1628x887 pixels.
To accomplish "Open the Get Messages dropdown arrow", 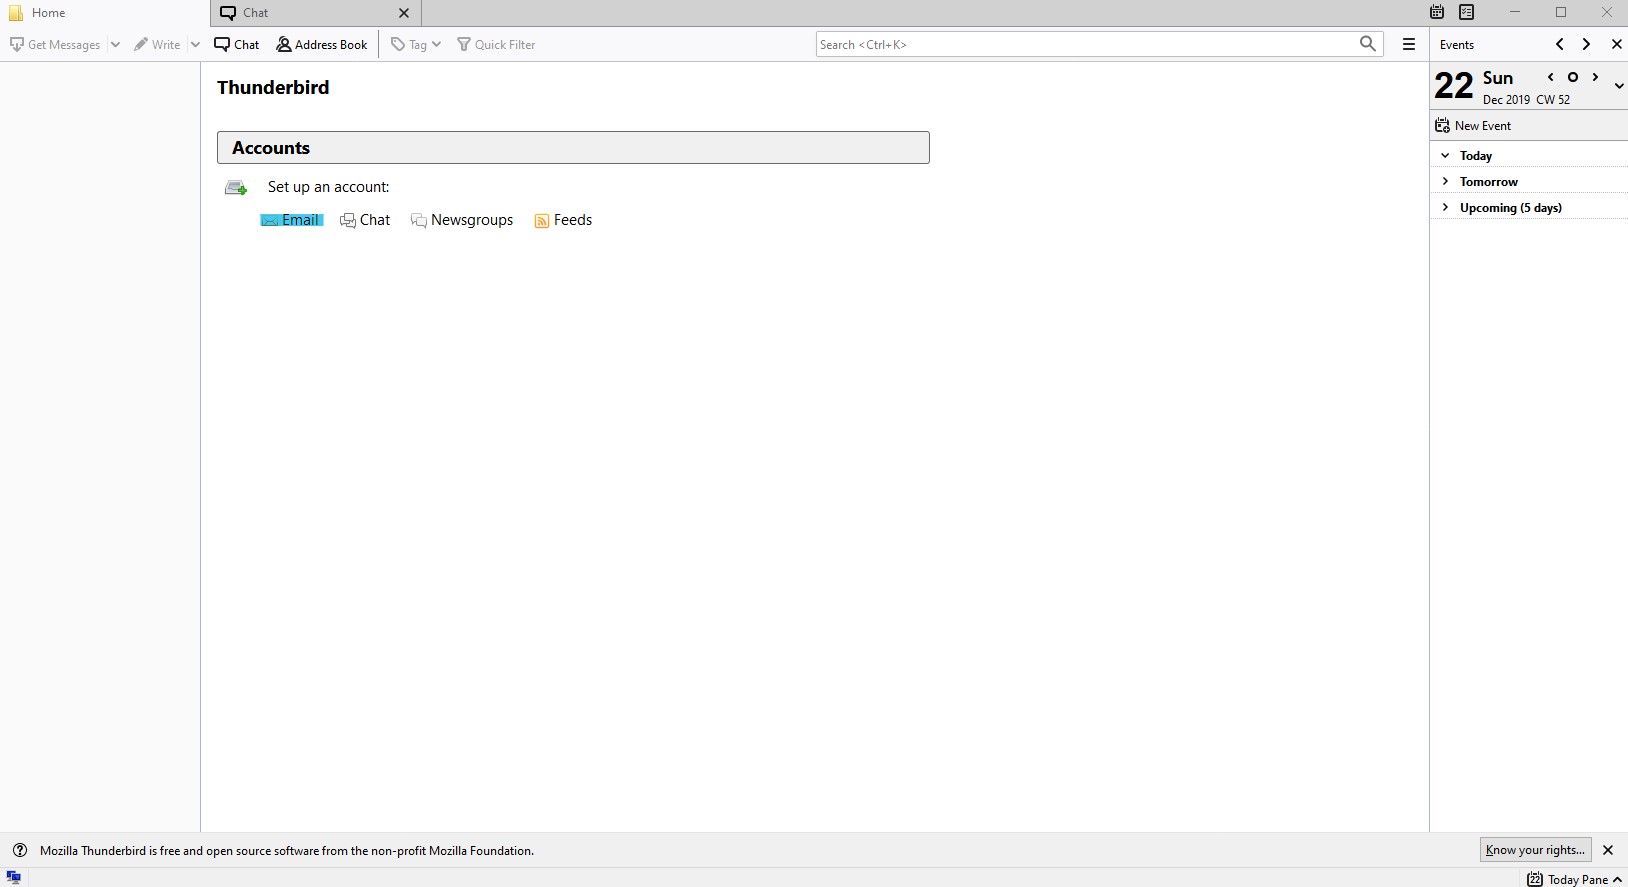I will click(115, 44).
